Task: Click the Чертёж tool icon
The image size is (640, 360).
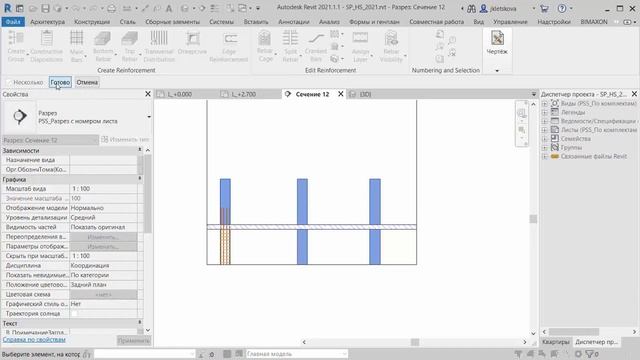Action: 497,38
